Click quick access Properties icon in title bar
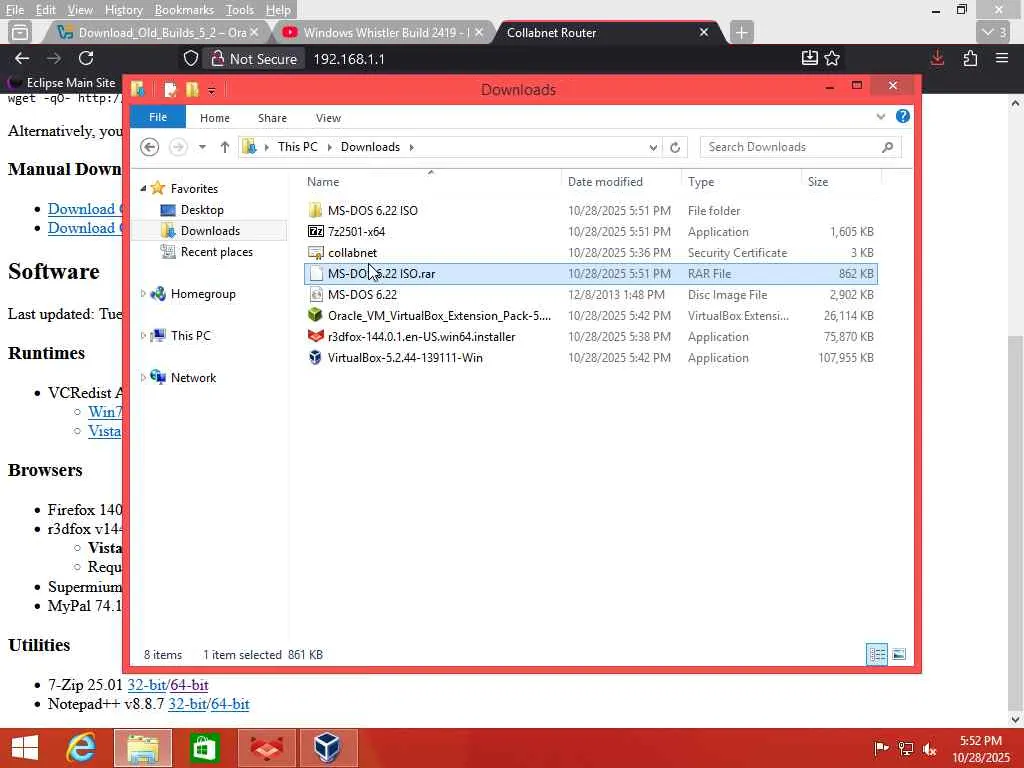Image resolution: width=1024 pixels, height=768 pixels. [170, 89]
